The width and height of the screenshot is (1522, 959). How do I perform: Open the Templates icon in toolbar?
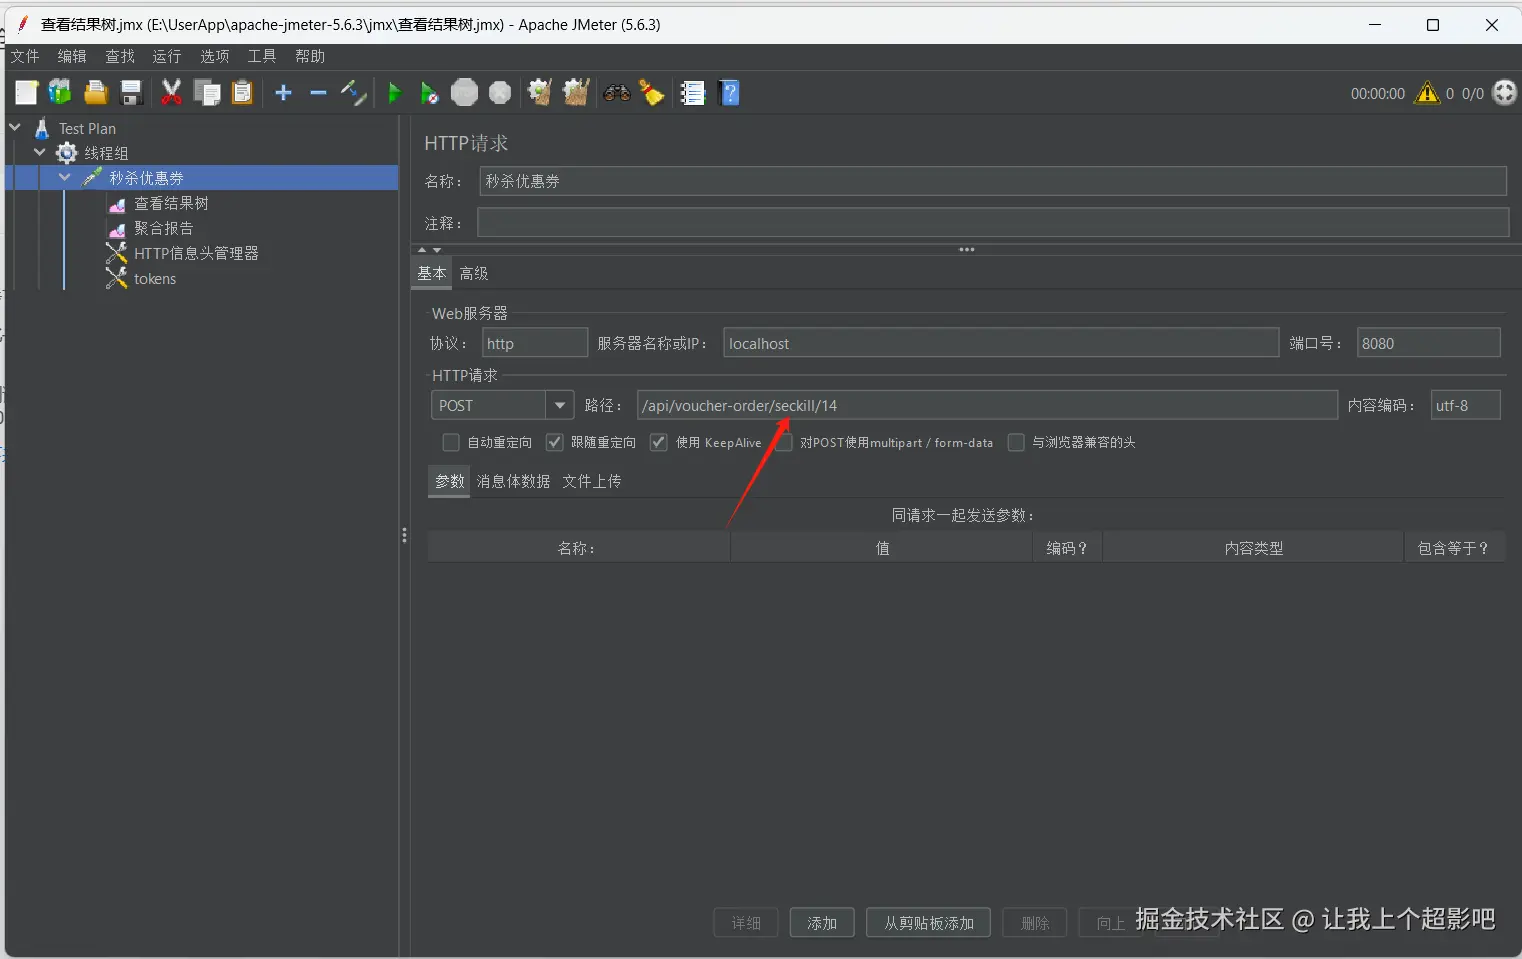point(60,93)
